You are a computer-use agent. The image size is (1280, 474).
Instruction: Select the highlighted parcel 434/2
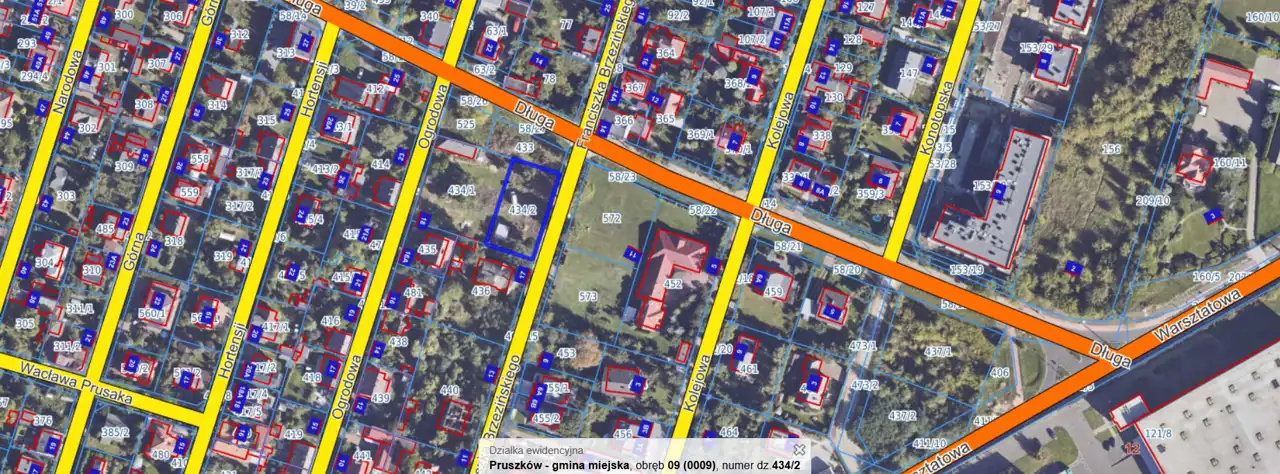point(522,210)
